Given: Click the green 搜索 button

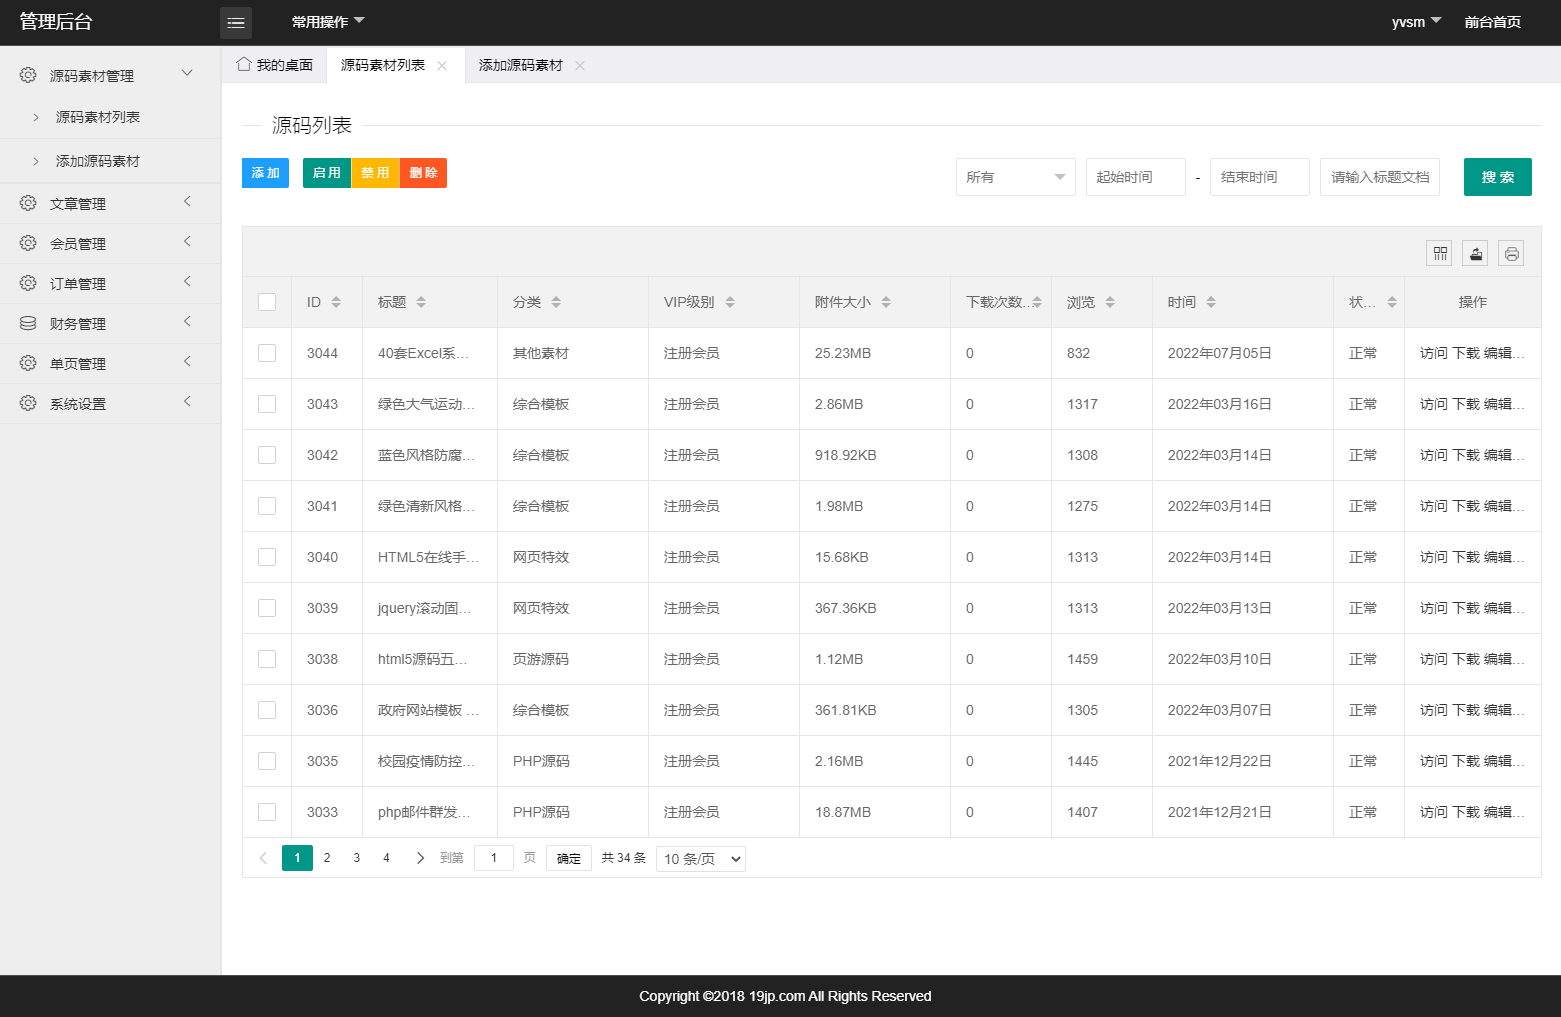Looking at the screenshot, I should pyautogui.click(x=1498, y=177).
